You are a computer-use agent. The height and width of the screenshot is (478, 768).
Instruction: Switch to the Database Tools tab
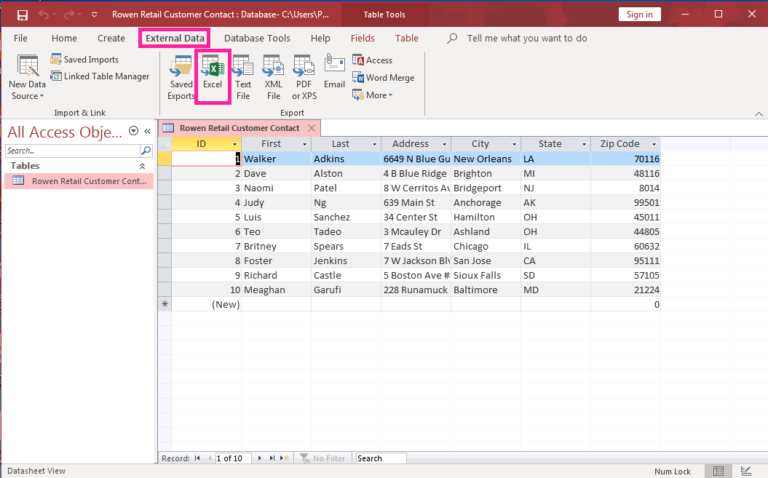257,38
